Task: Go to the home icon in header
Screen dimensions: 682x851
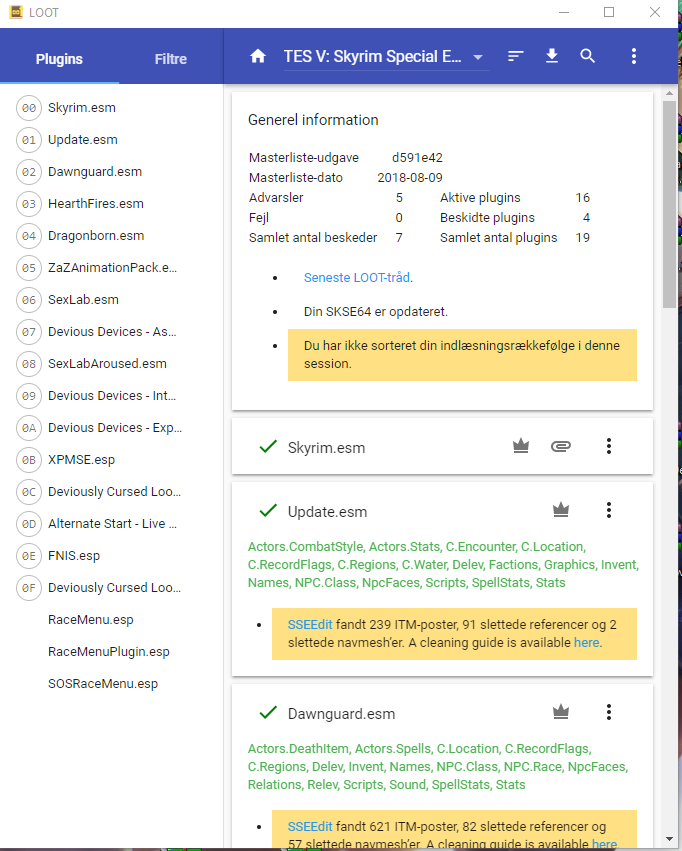Action: (258, 56)
